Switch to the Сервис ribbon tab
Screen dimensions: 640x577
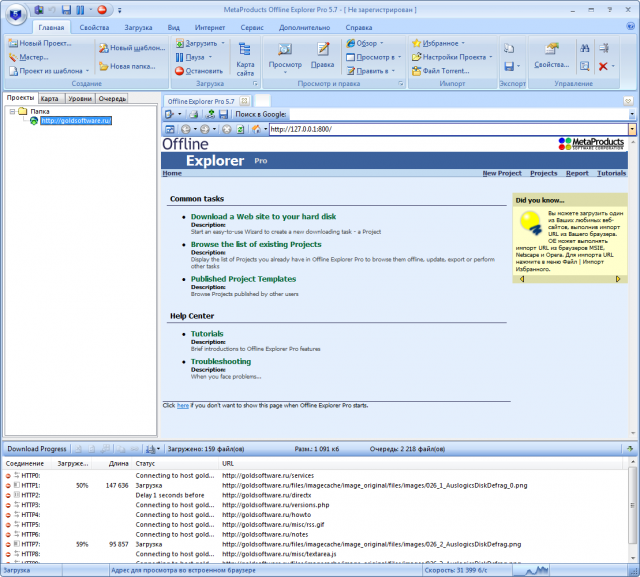point(252,28)
